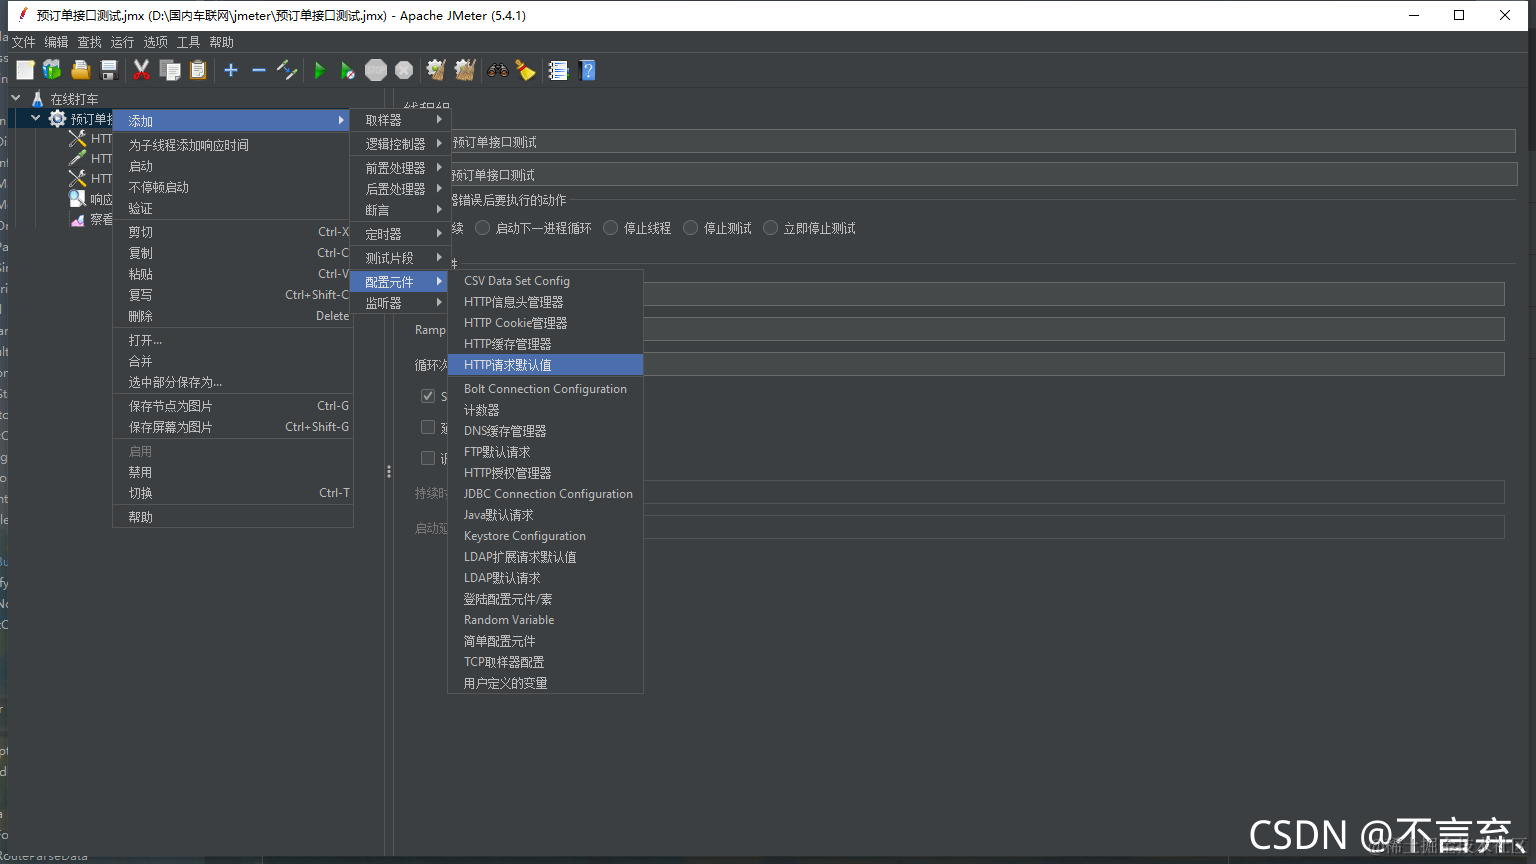Collapse the 在线打车 test plan node
Screen dimensions: 1536x864
[x=16, y=98]
